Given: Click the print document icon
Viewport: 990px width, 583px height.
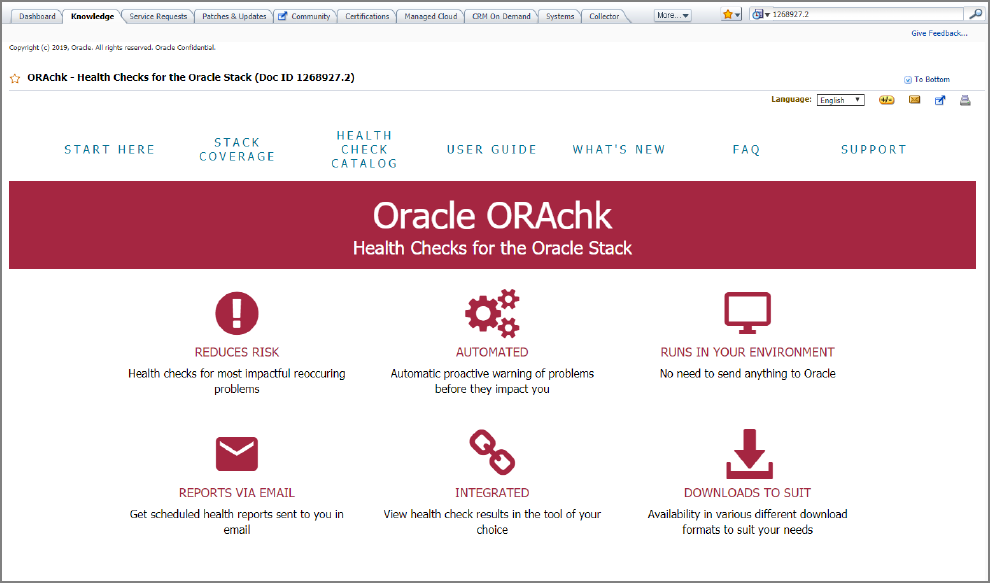Looking at the screenshot, I should click(965, 100).
